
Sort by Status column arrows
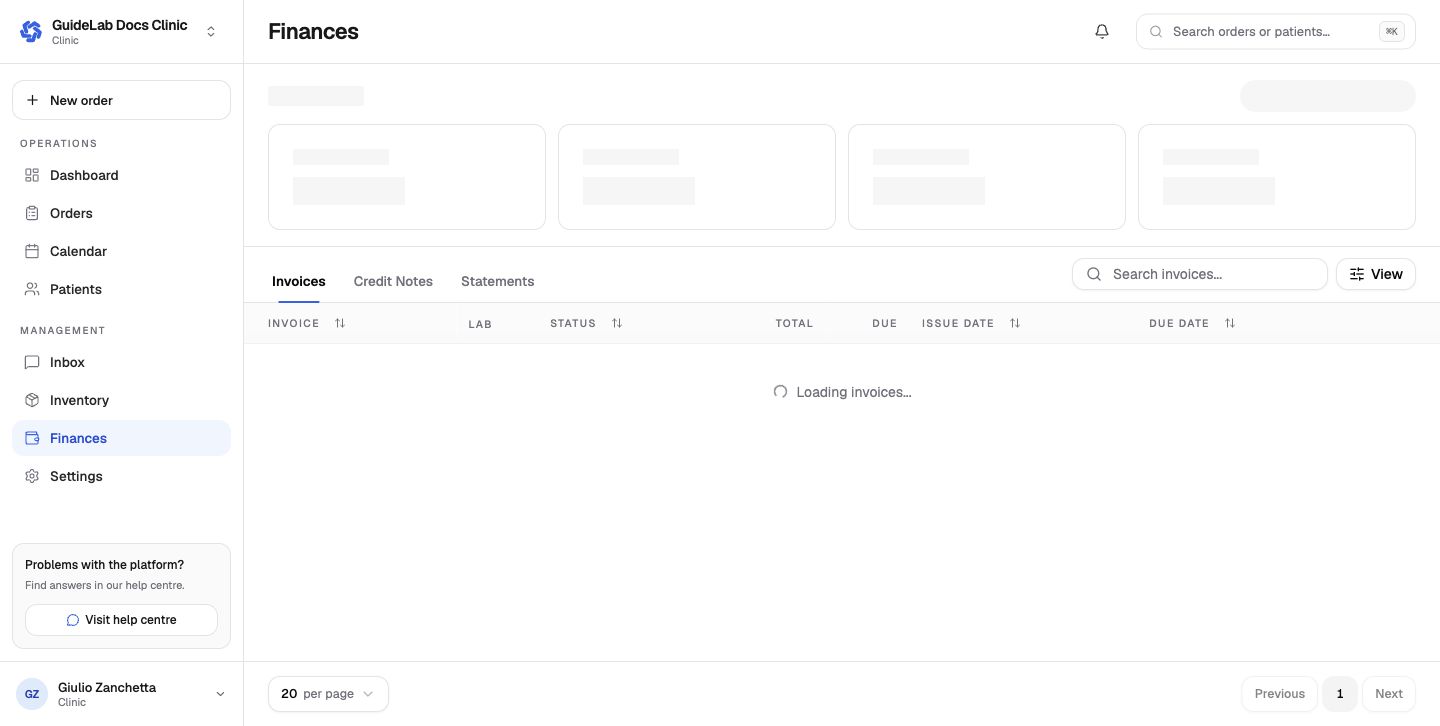[x=617, y=323]
